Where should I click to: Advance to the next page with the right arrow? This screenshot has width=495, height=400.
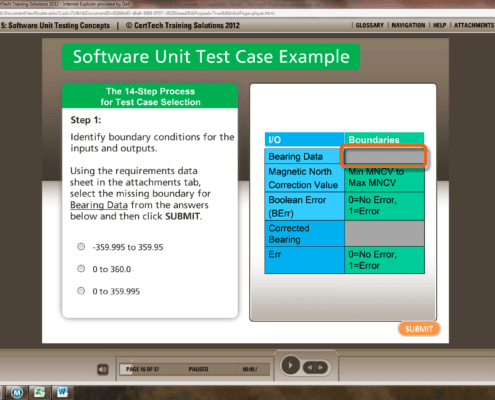[321, 367]
